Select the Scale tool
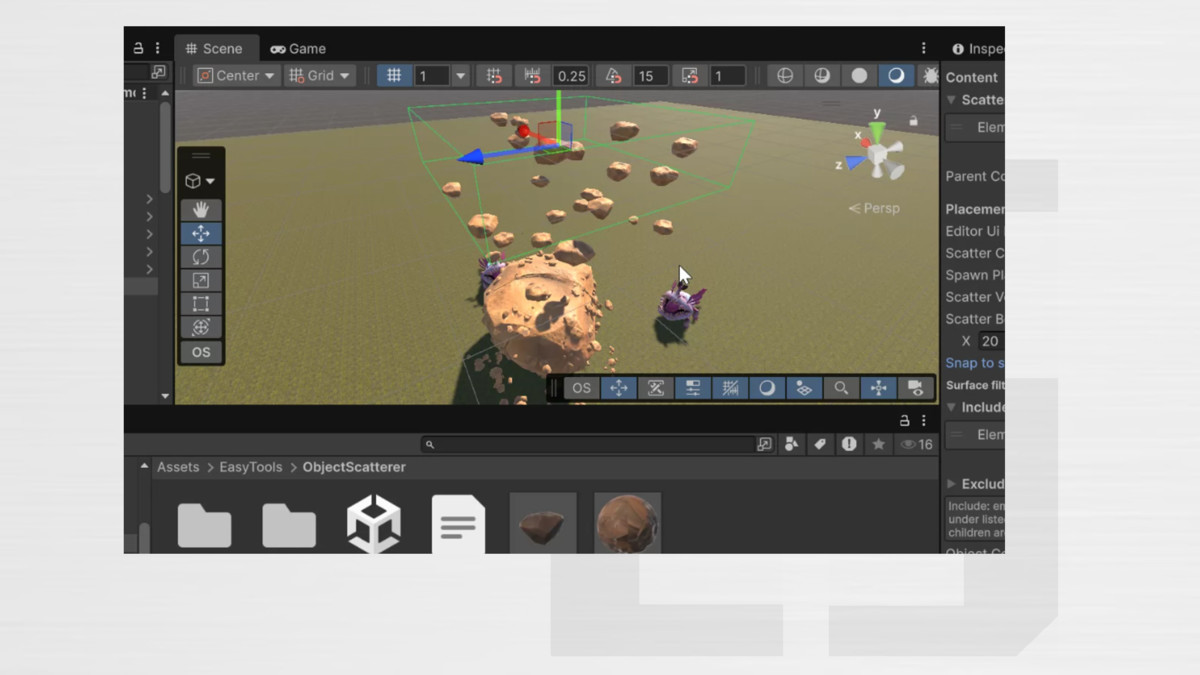The width and height of the screenshot is (1200, 675). (x=201, y=280)
